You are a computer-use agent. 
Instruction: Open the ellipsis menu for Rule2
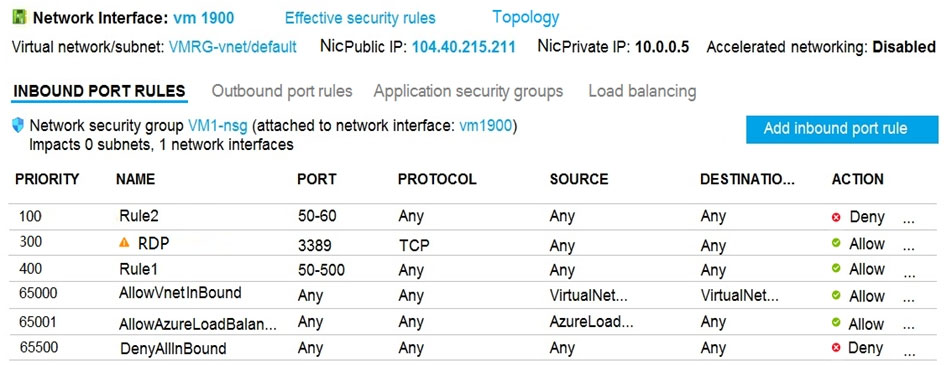click(x=909, y=221)
